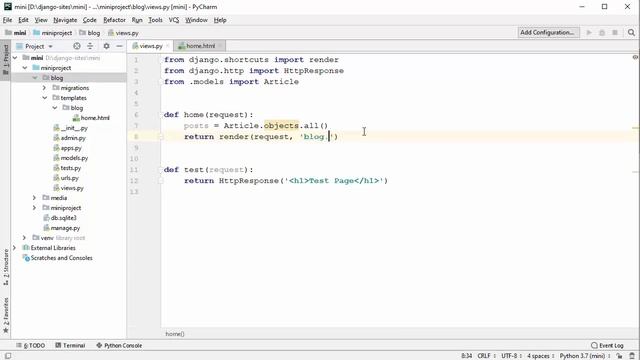
Task: Open the Event Log
Action: 607,345
